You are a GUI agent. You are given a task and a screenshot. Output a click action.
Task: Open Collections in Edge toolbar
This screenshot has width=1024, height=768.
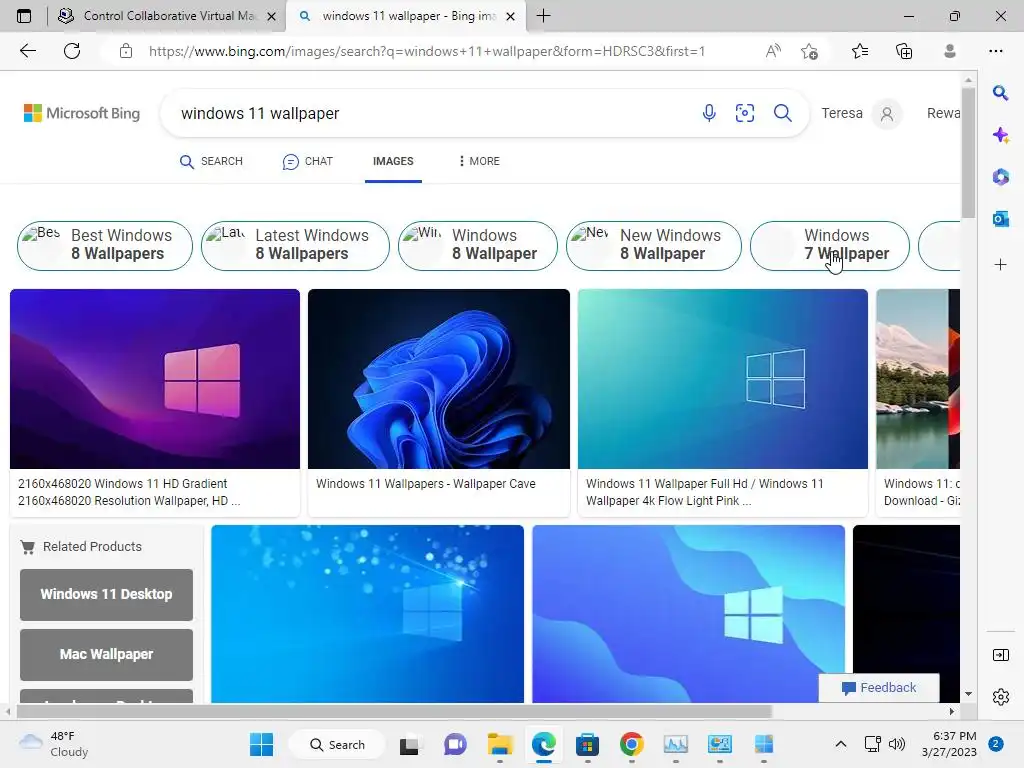point(904,51)
